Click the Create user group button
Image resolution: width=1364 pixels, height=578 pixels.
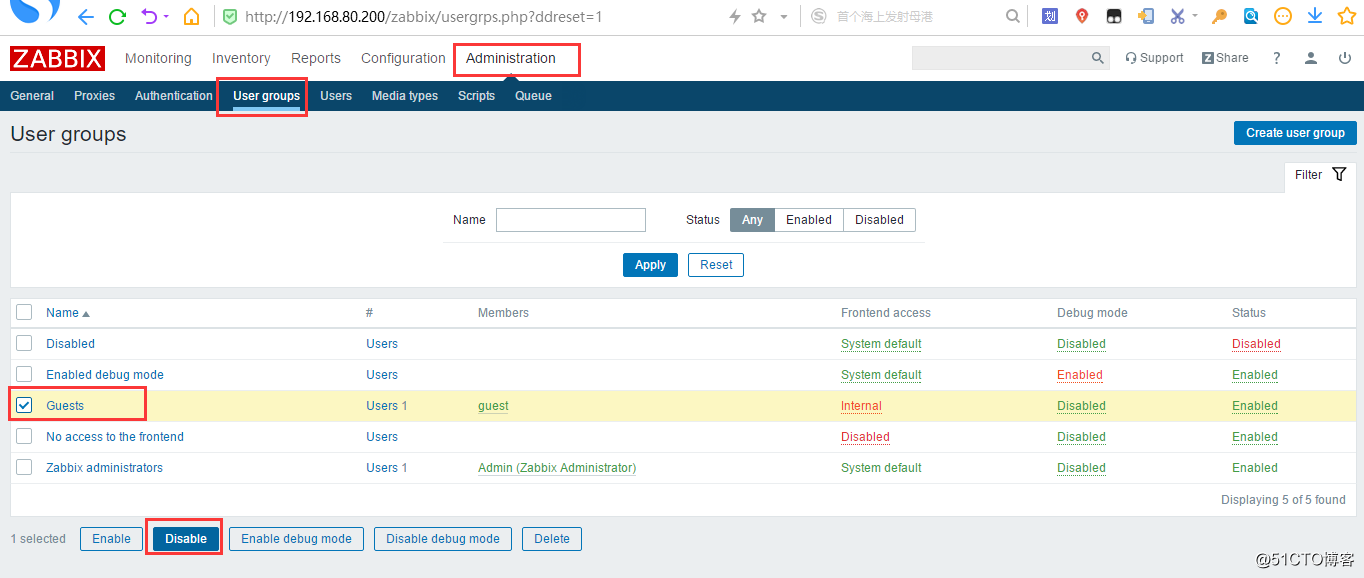point(1295,132)
